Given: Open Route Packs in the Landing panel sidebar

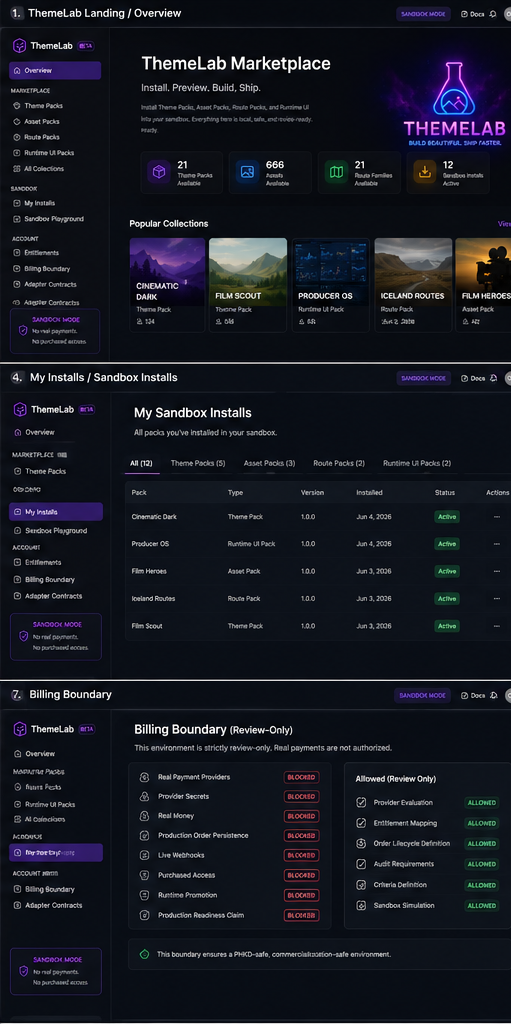Looking at the screenshot, I should [x=42, y=137].
